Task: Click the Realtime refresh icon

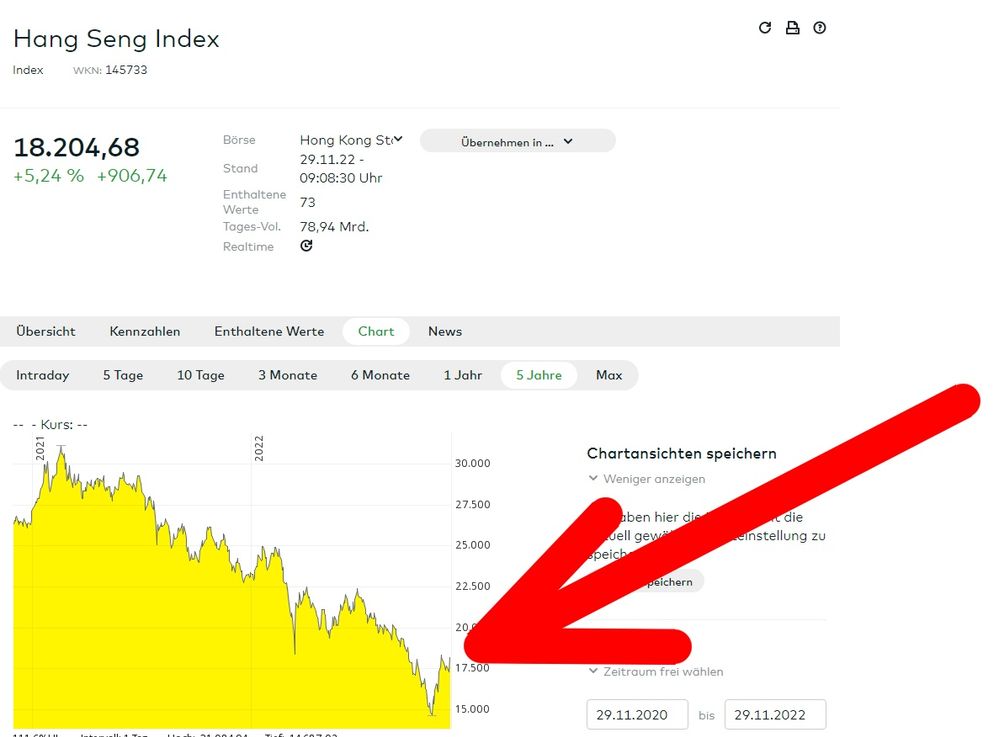Action: click(306, 246)
